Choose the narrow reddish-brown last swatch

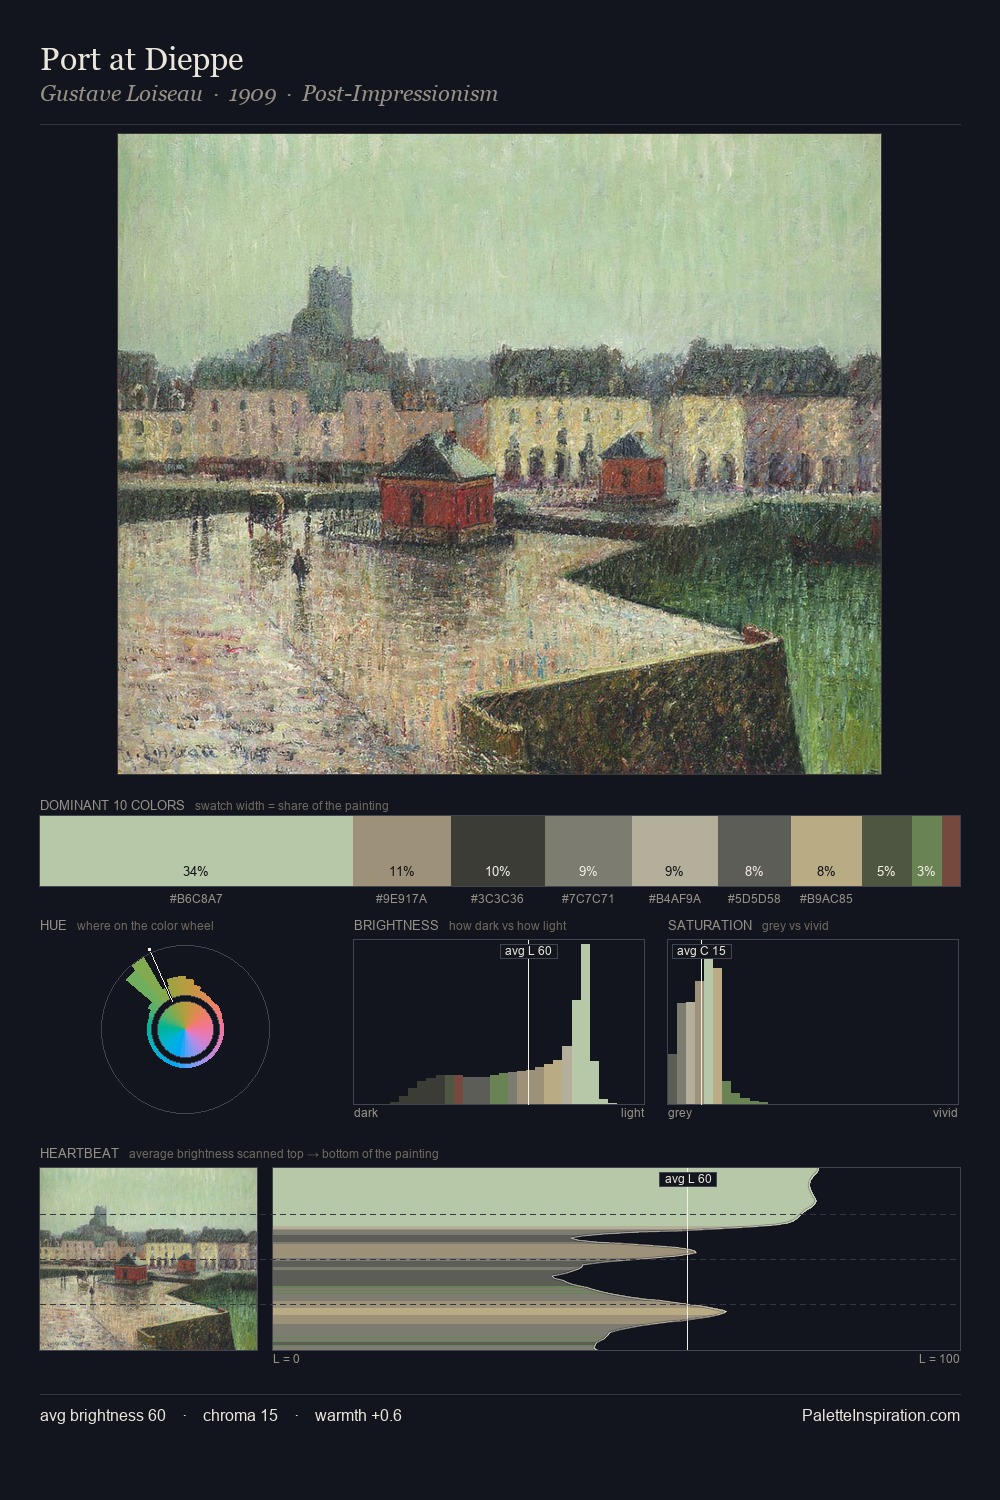coord(951,851)
